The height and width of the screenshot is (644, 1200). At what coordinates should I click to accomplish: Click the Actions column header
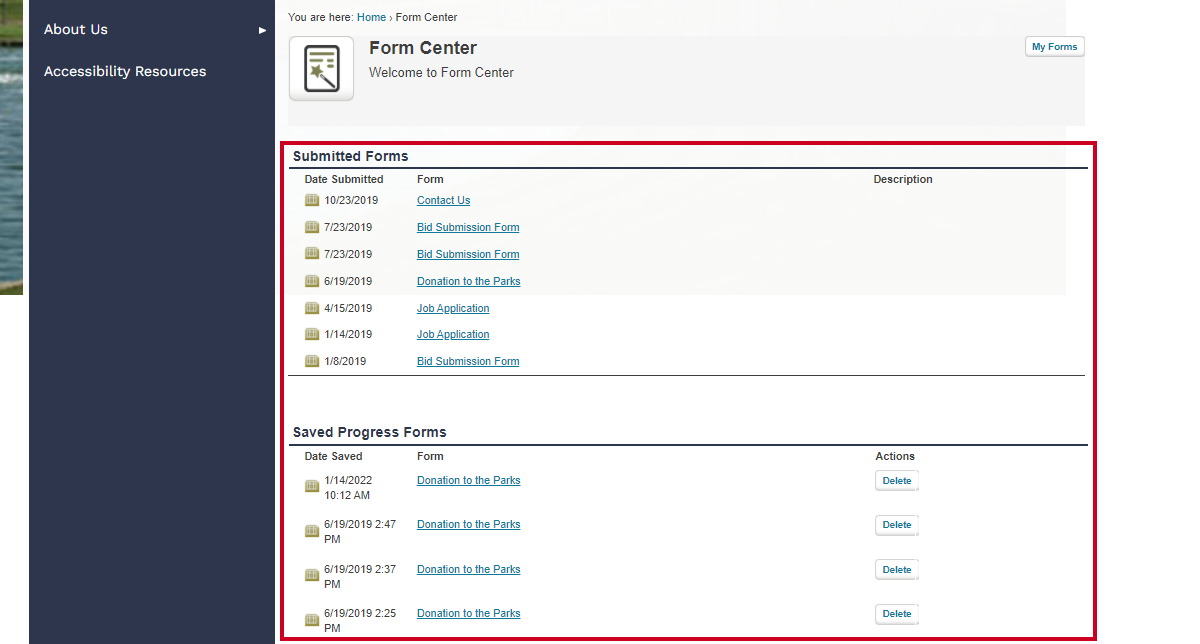895,456
